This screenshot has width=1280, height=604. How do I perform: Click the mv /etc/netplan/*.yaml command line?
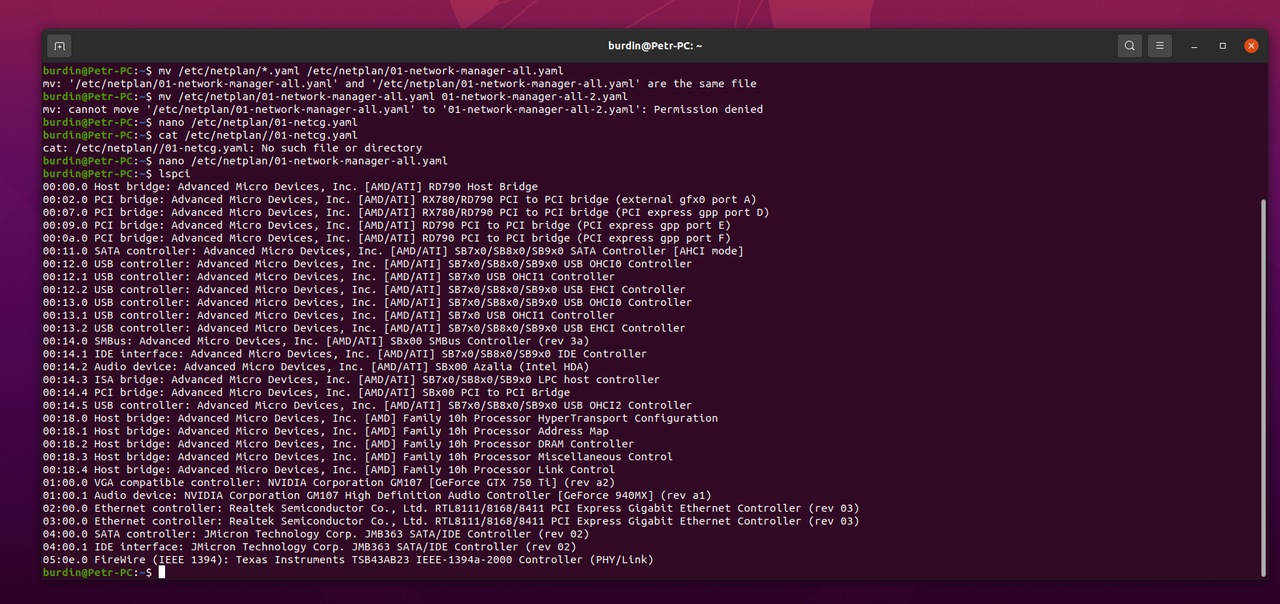(x=303, y=71)
